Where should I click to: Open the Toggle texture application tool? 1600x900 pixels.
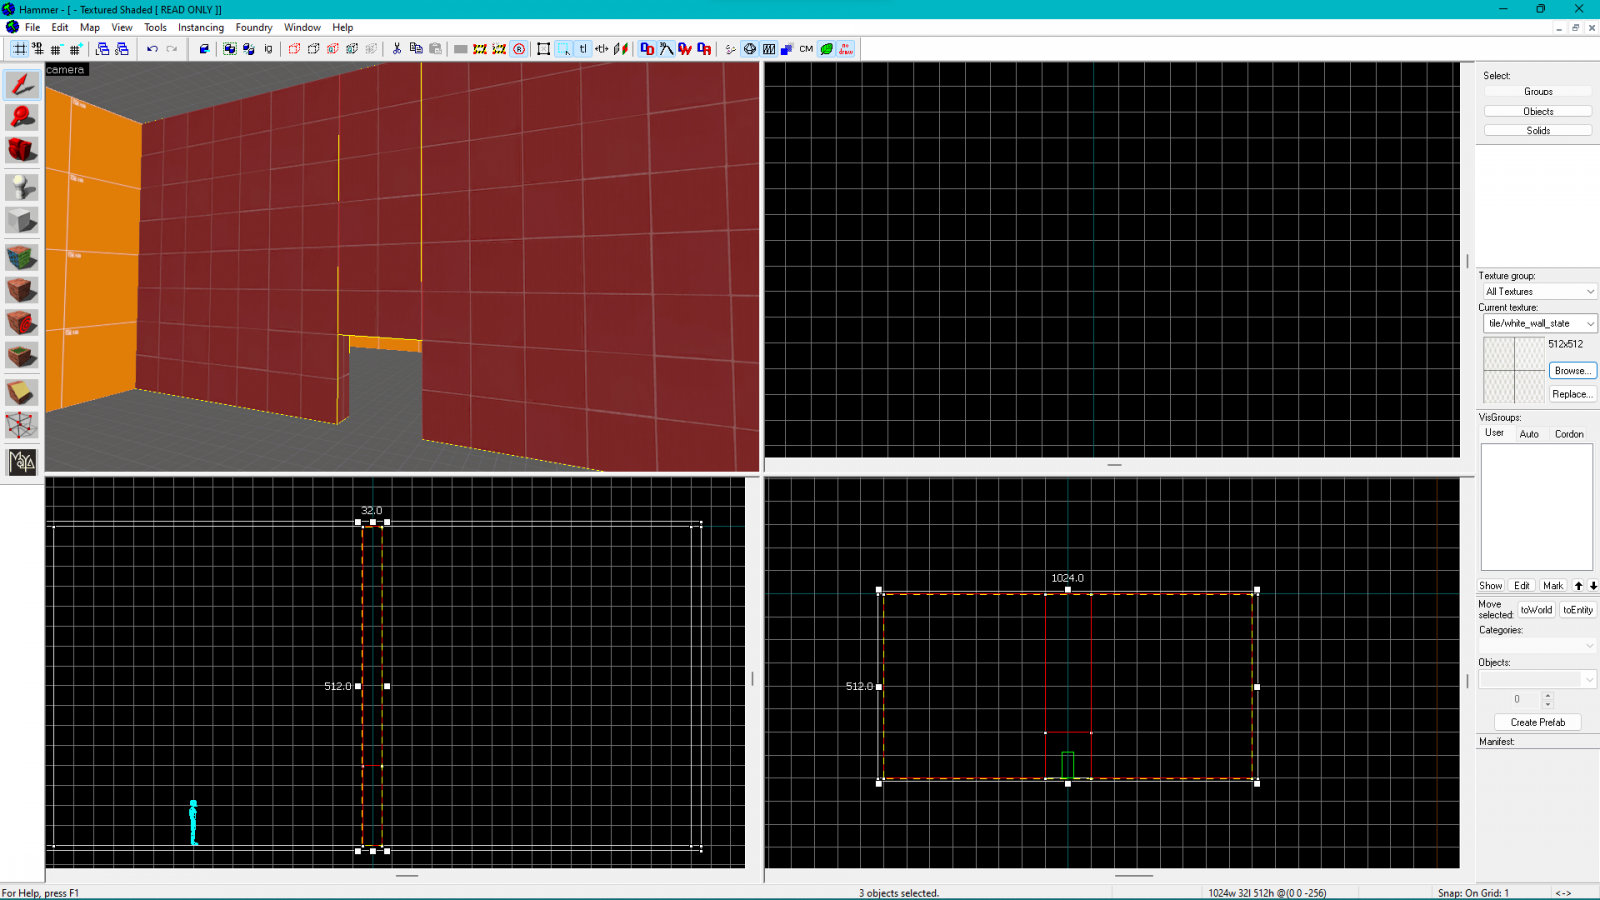tap(22, 257)
